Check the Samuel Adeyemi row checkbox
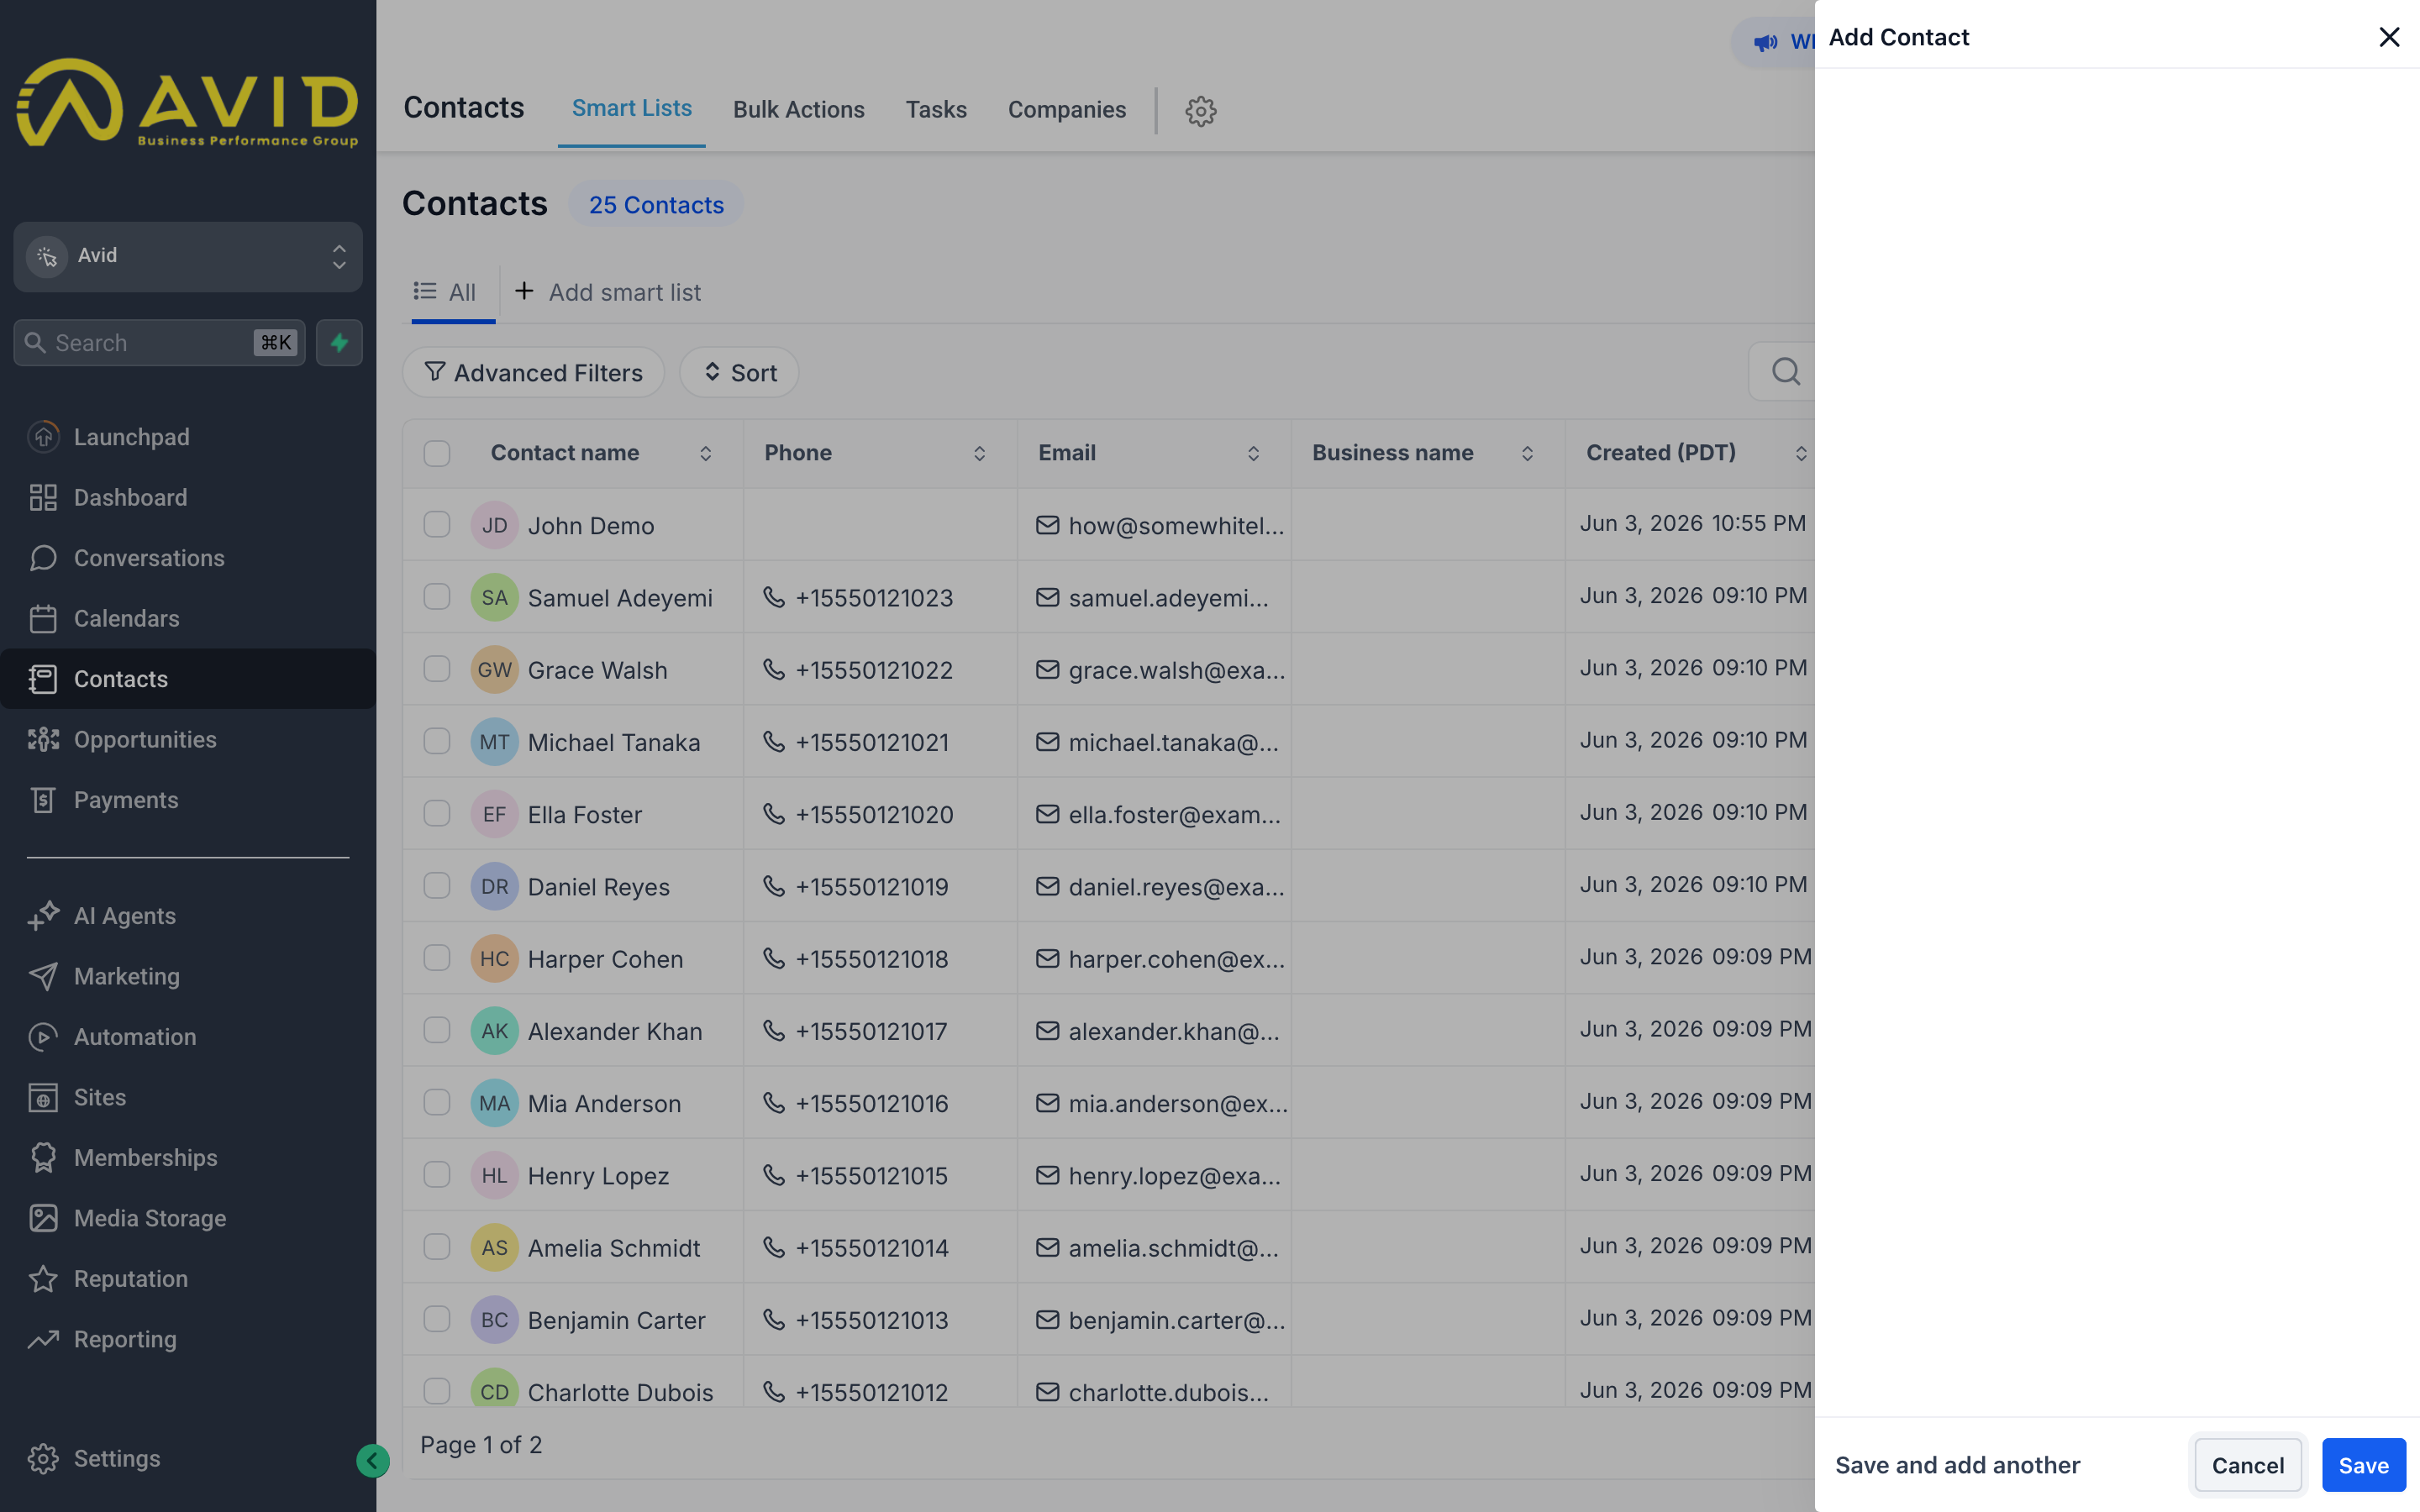Screen dimensions: 2420x1512 coord(437,596)
